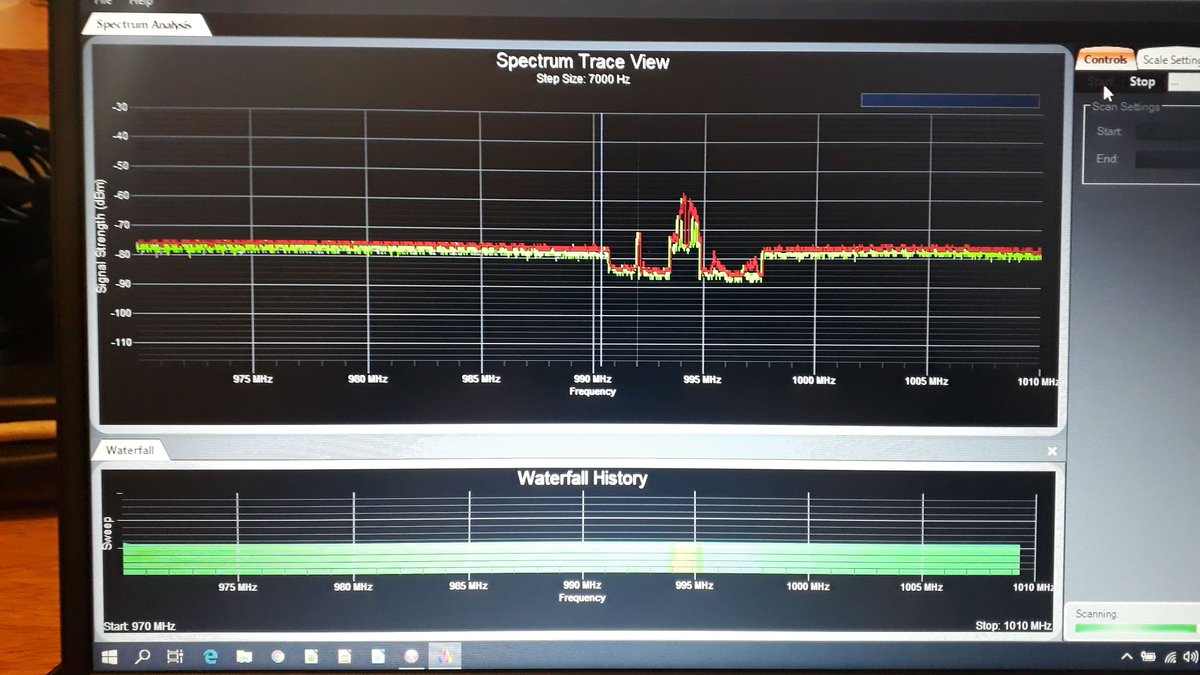Open Task View on the taskbar
This screenshot has height=675, width=1200.
pyautogui.click(x=175, y=657)
